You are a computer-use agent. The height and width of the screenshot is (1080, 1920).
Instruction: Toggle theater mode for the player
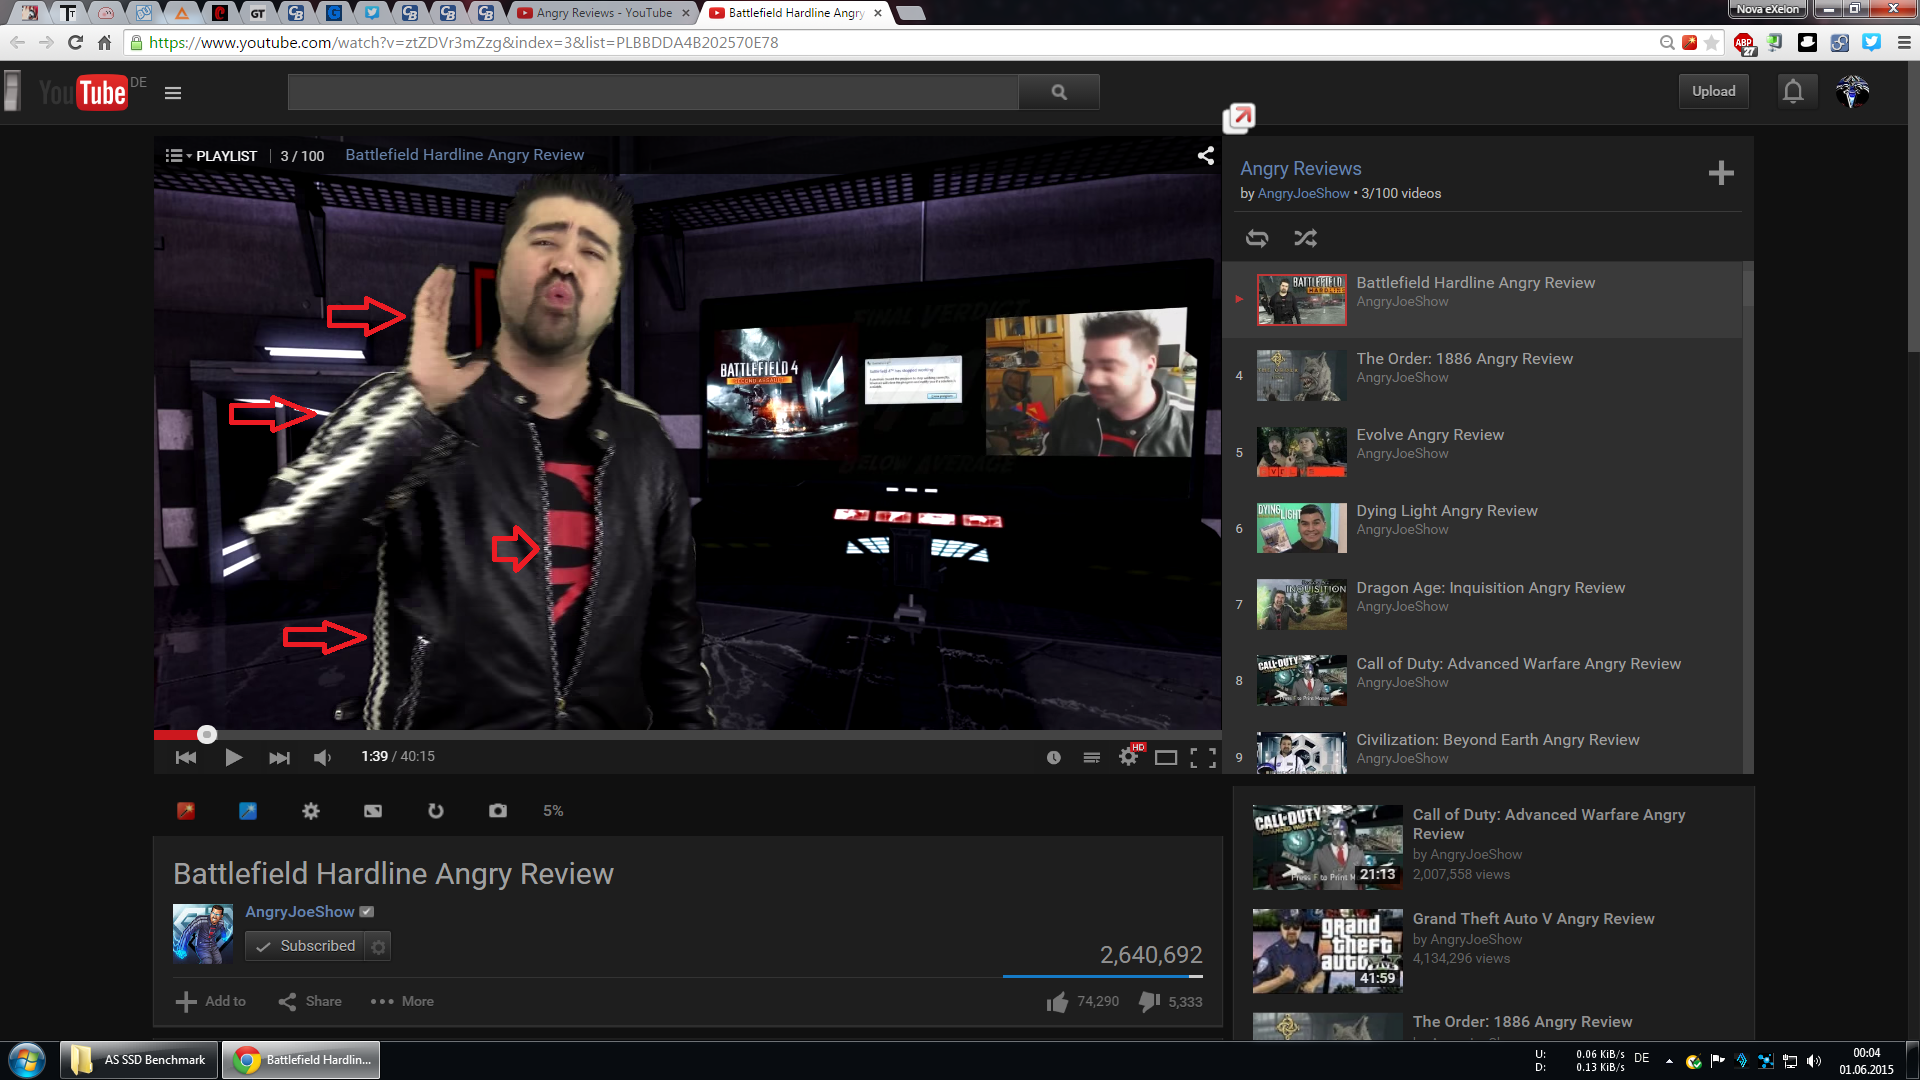point(1165,758)
